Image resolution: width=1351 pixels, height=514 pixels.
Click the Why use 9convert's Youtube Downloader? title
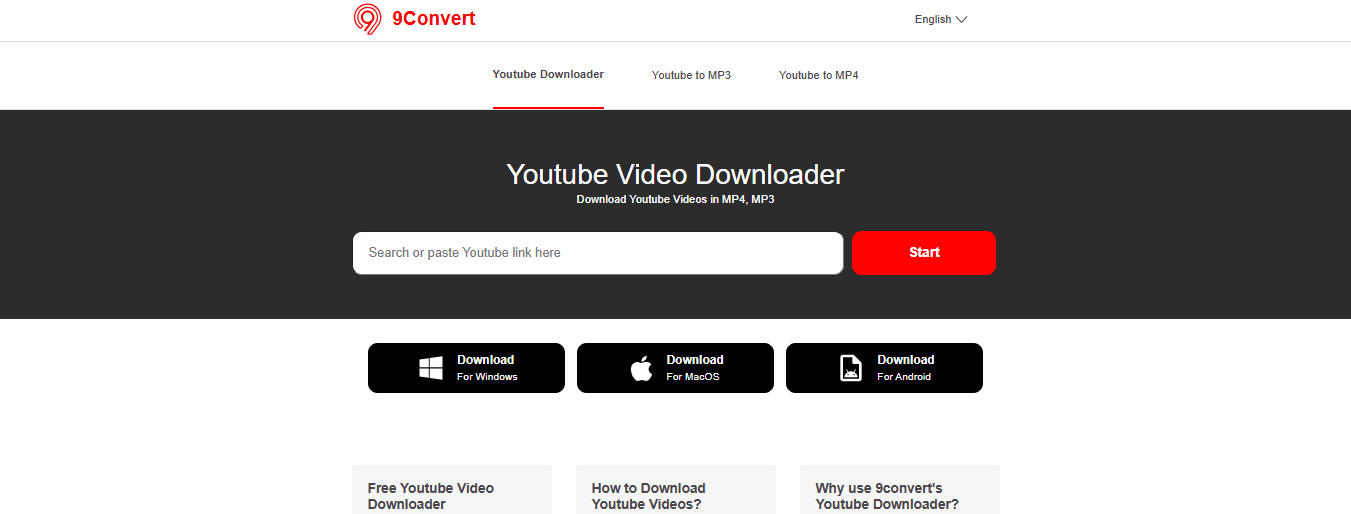tap(887, 496)
